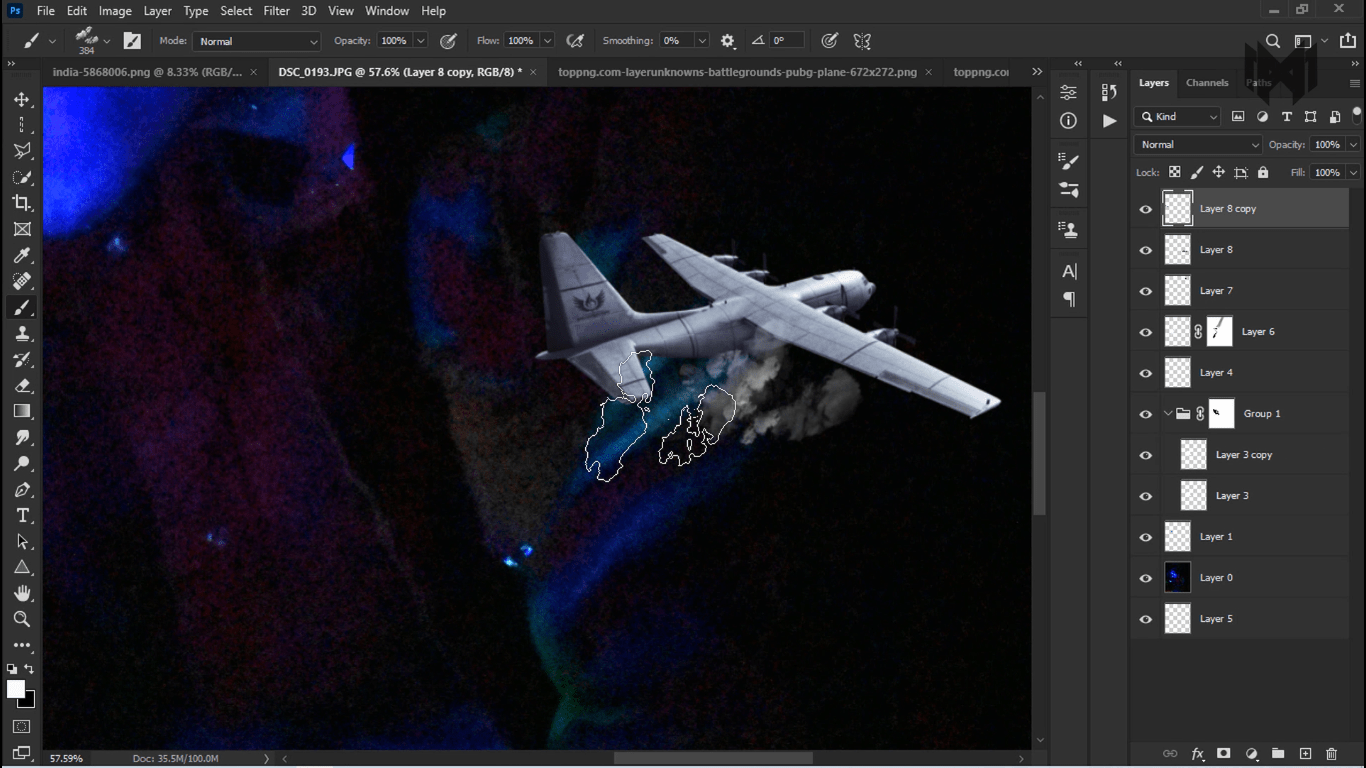Select the Zoom tool
Image resolution: width=1366 pixels, height=768 pixels.
22,620
